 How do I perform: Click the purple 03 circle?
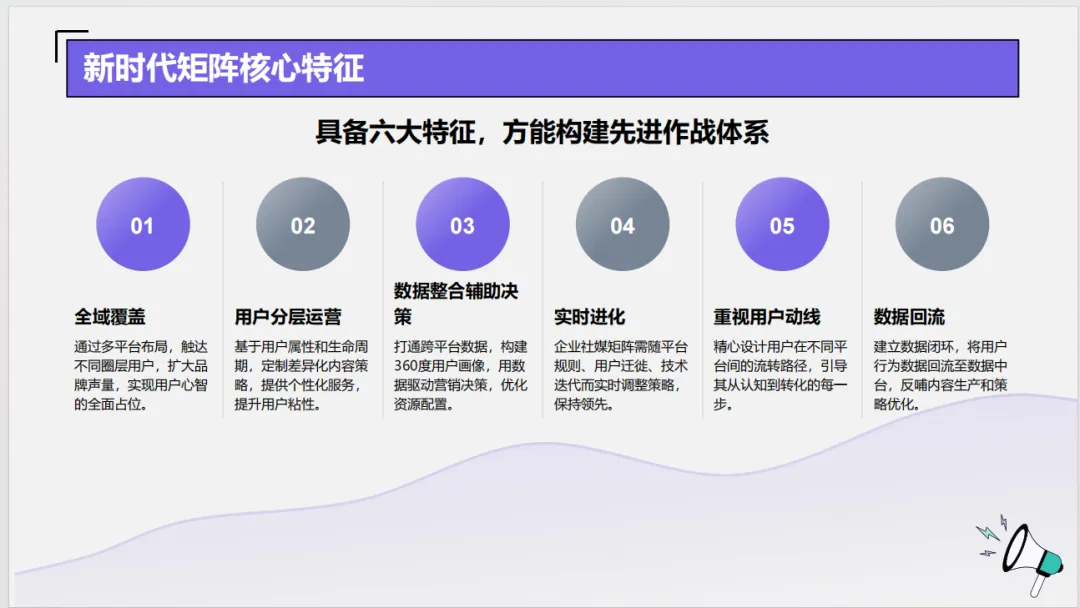pos(462,224)
